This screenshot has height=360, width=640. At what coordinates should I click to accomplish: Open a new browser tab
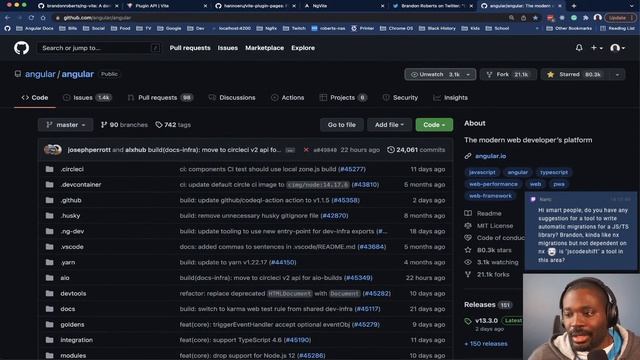point(573,6)
